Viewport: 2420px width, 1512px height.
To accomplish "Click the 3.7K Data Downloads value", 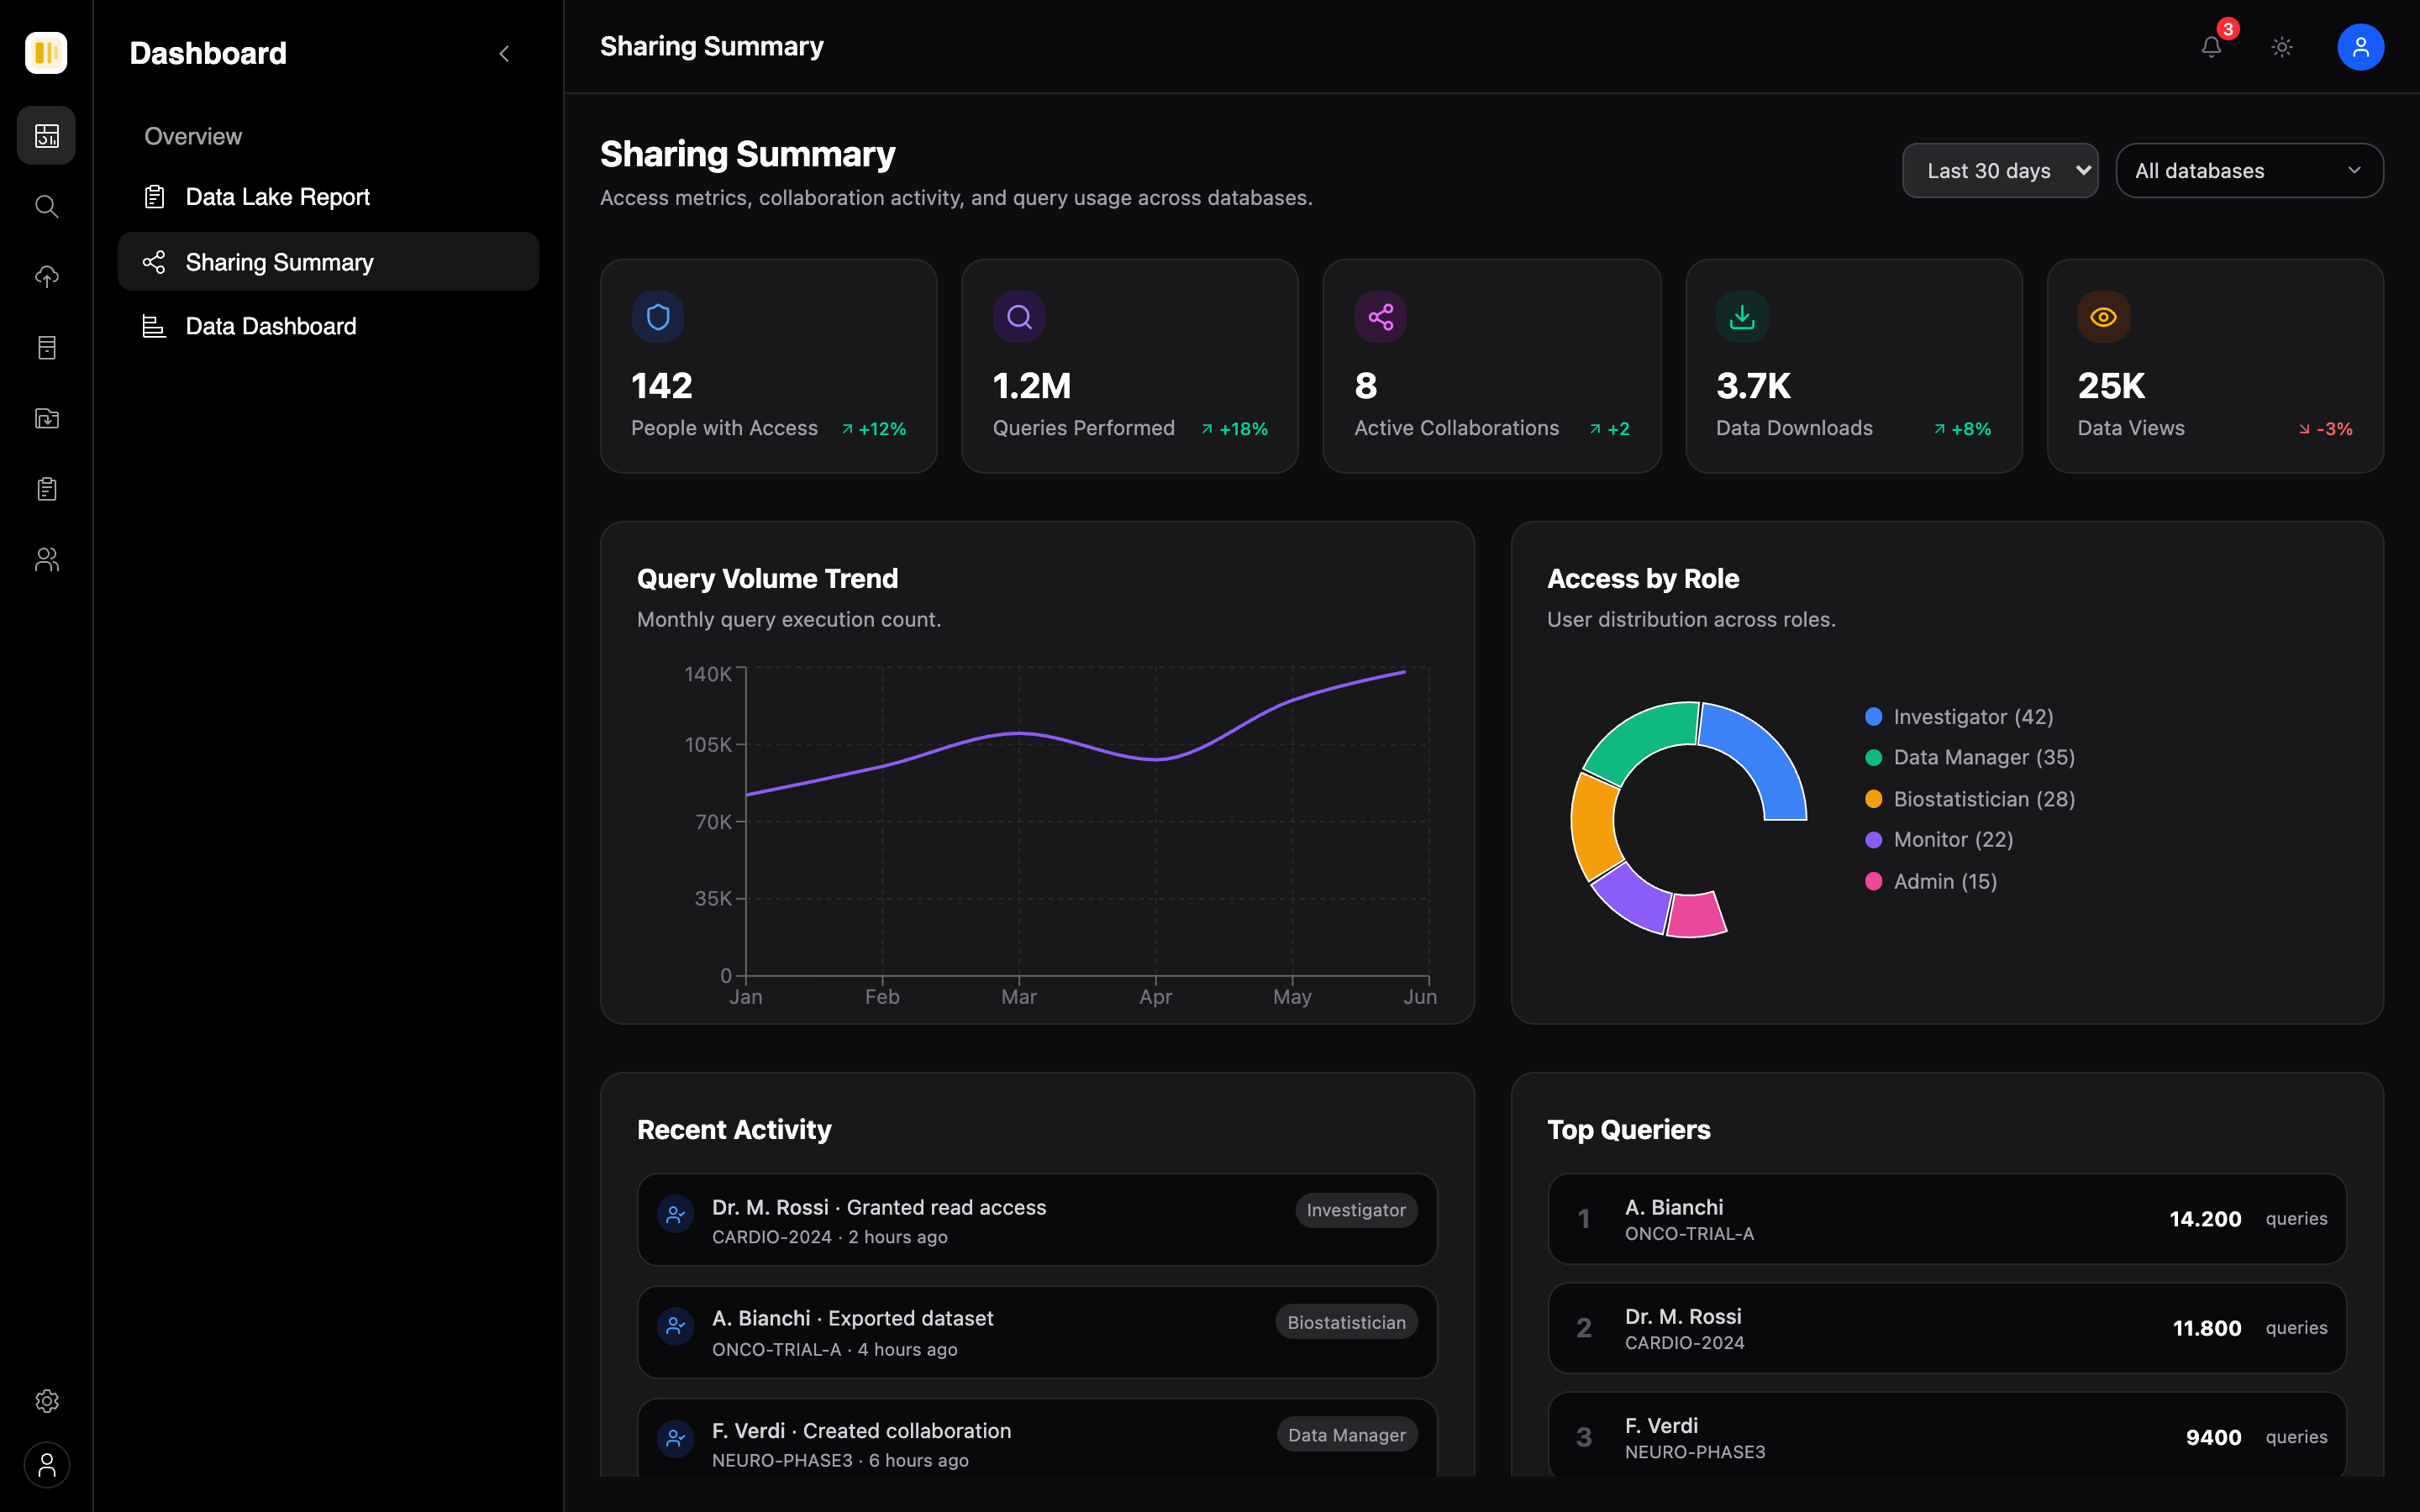I will (x=1753, y=386).
